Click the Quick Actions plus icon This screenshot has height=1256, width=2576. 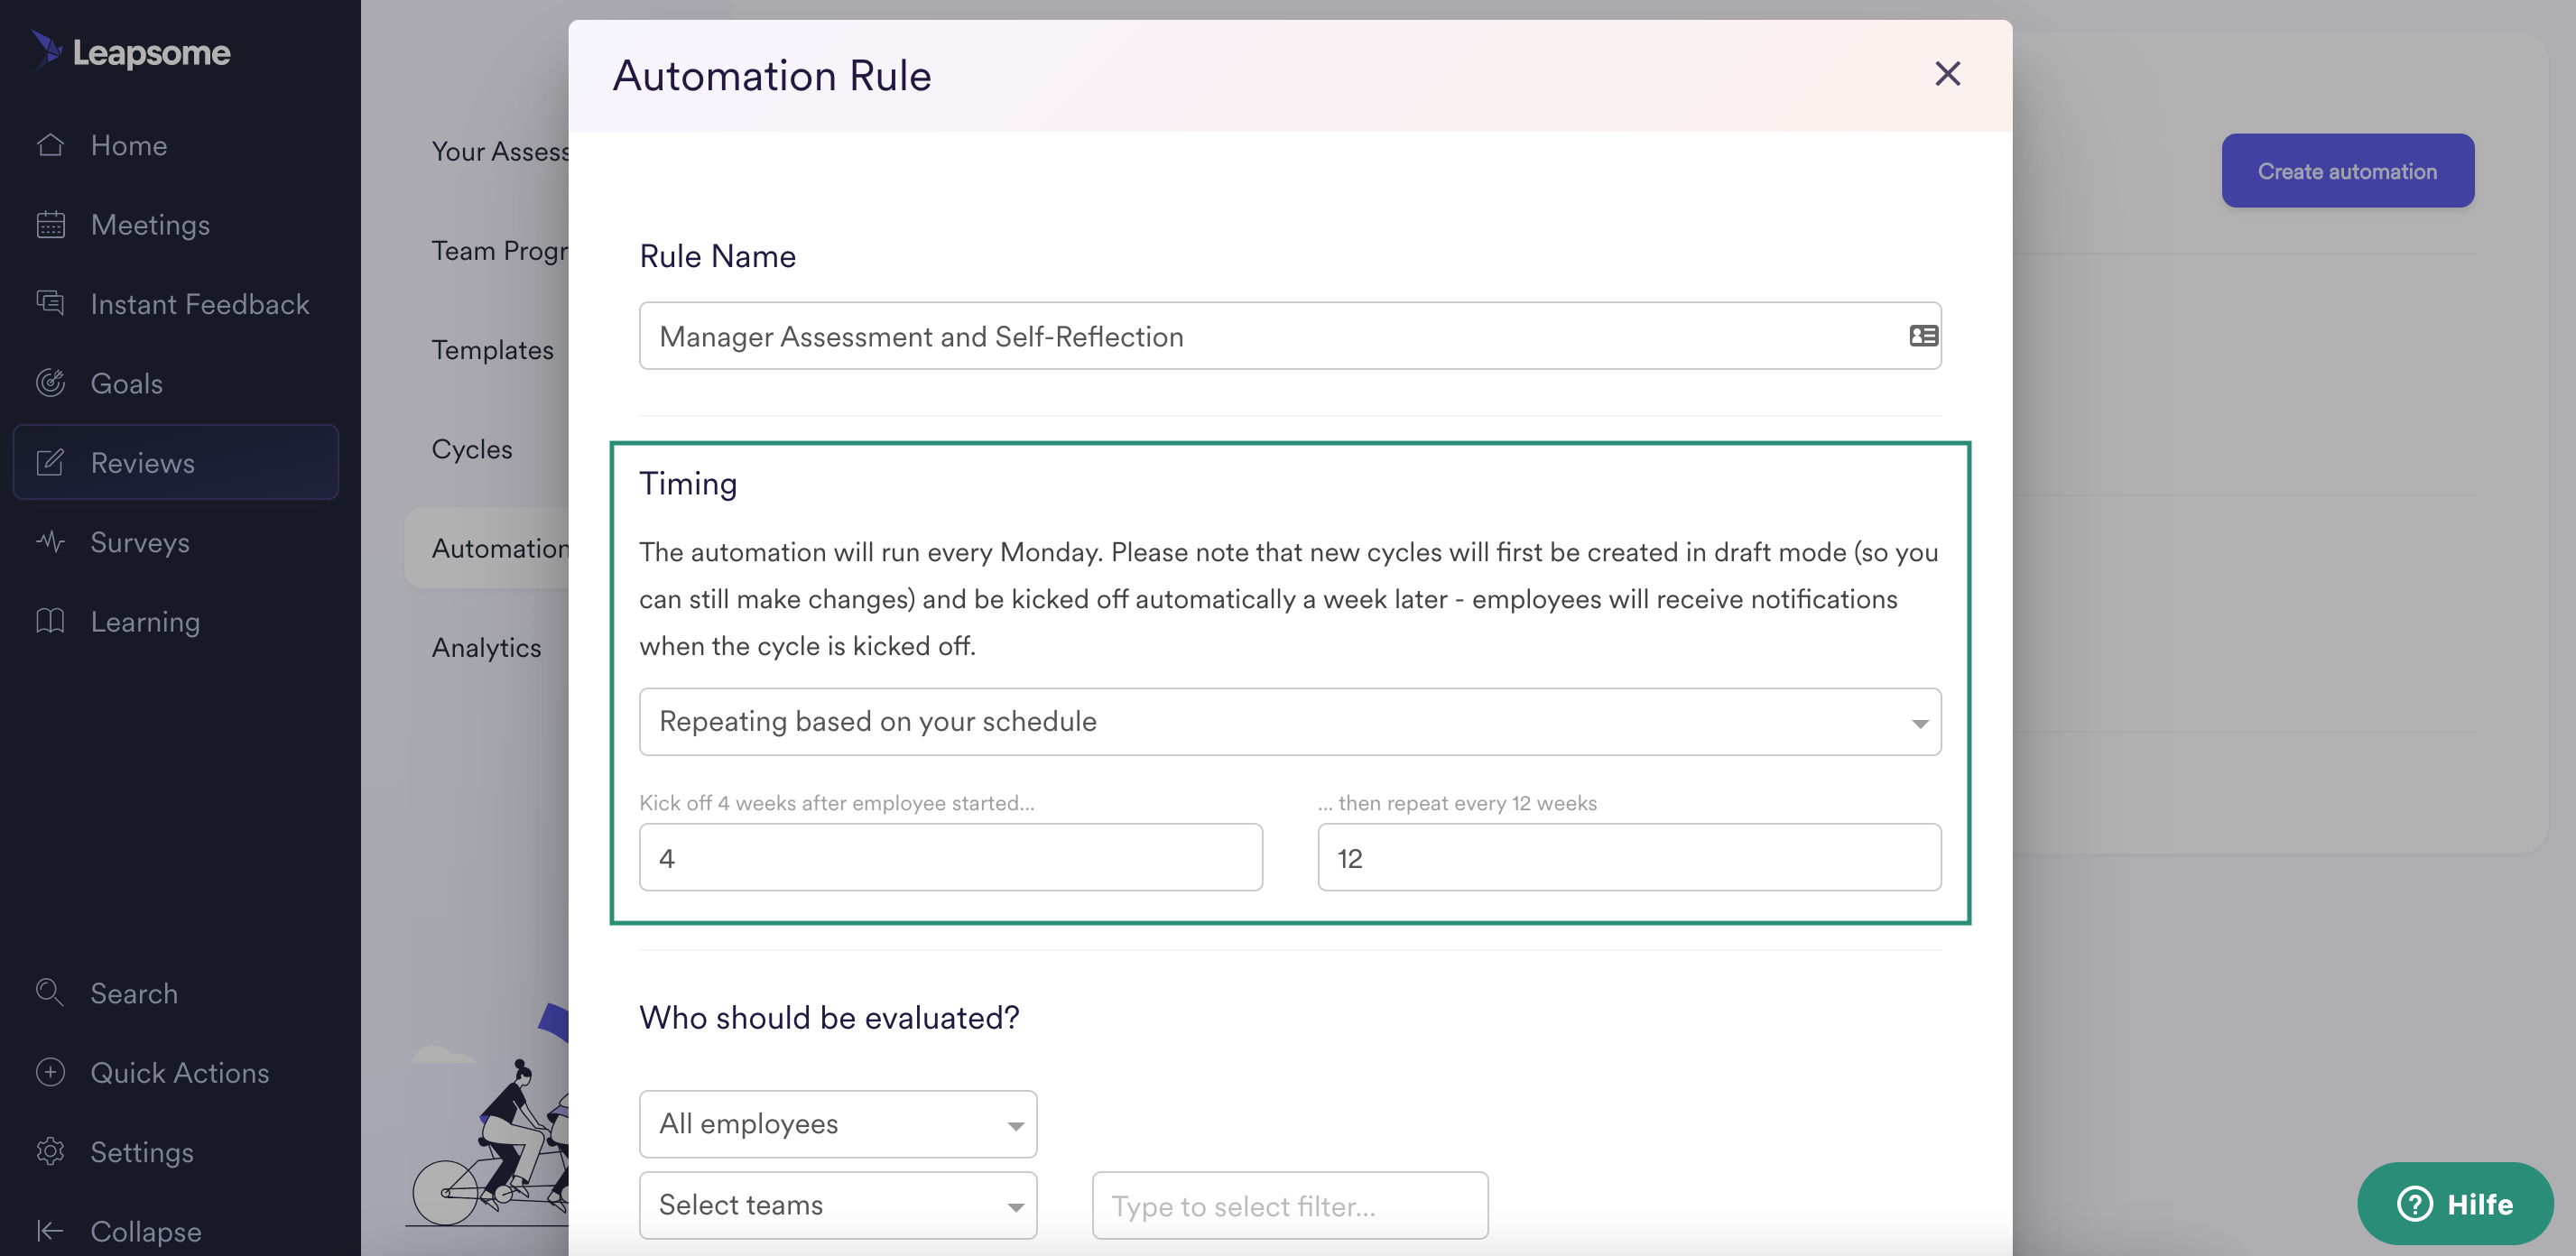50,1072
